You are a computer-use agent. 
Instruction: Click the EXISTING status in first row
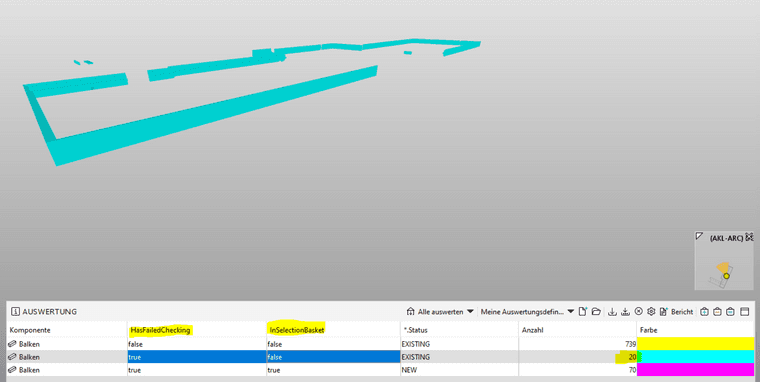tap(459, 344)
